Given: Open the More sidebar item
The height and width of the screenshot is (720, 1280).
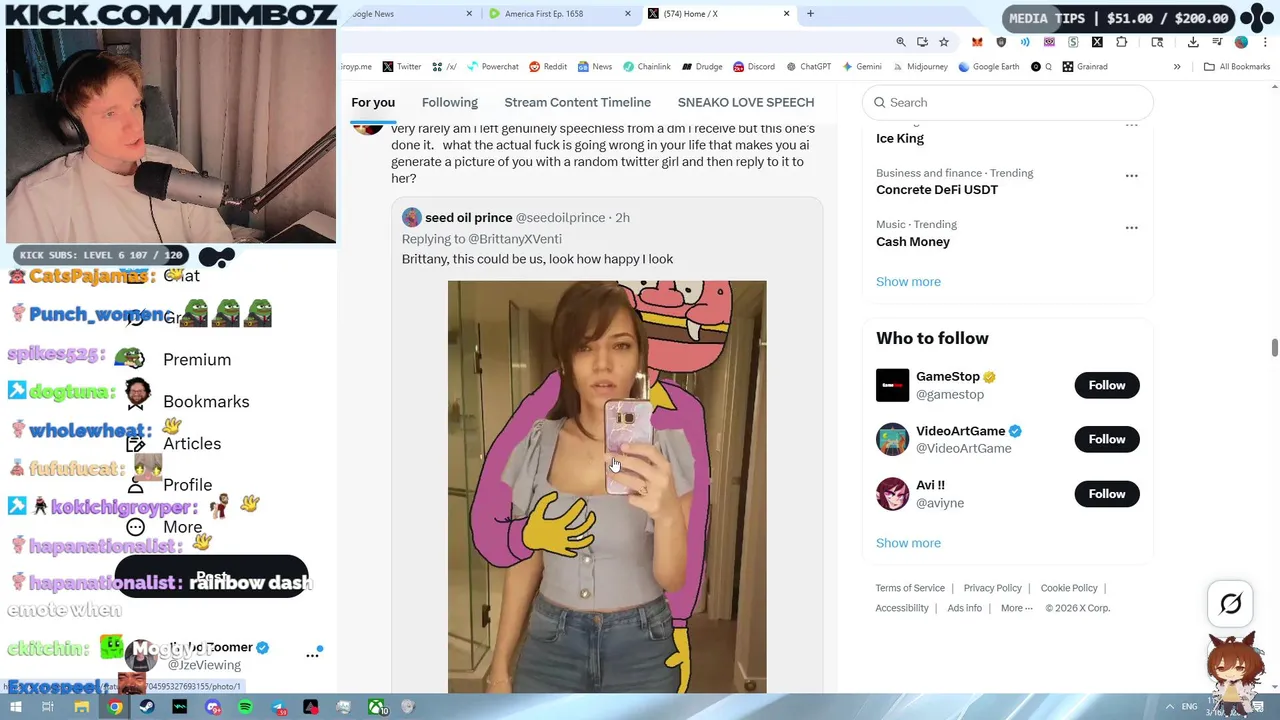Looking at the screenshot, I should tap(164, 527).
